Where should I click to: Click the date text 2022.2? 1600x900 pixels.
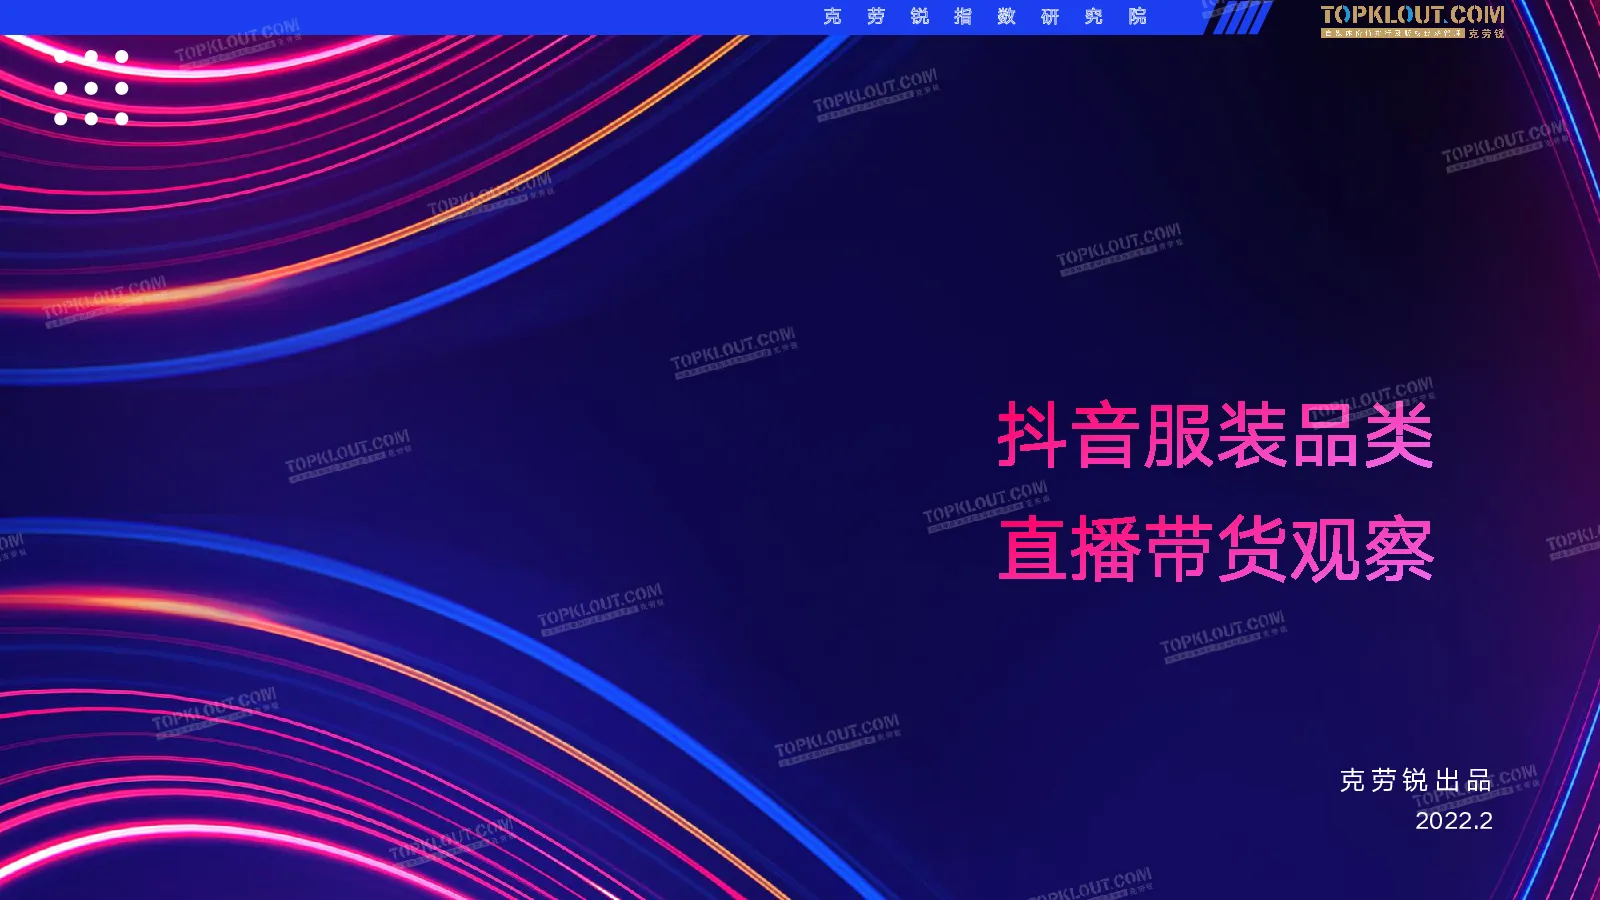click(1454, 821)
